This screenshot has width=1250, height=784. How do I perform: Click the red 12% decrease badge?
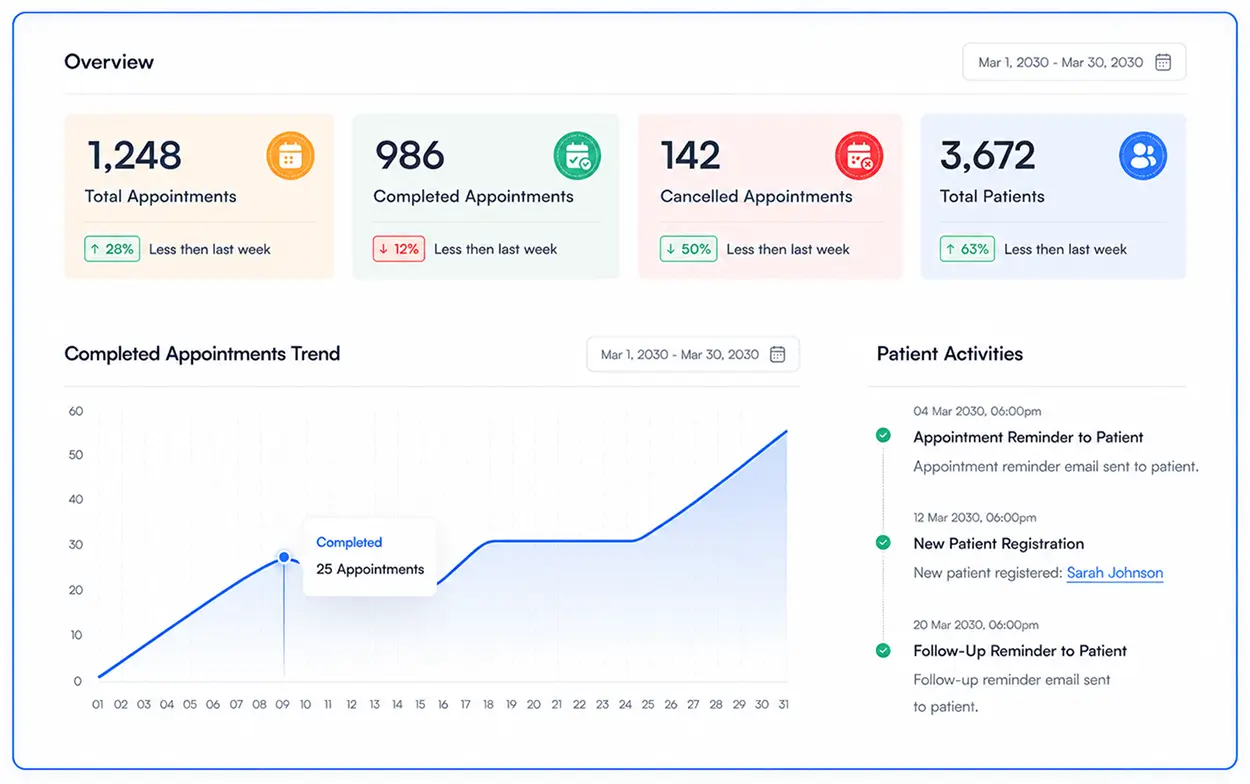click(x=399, y=249)
